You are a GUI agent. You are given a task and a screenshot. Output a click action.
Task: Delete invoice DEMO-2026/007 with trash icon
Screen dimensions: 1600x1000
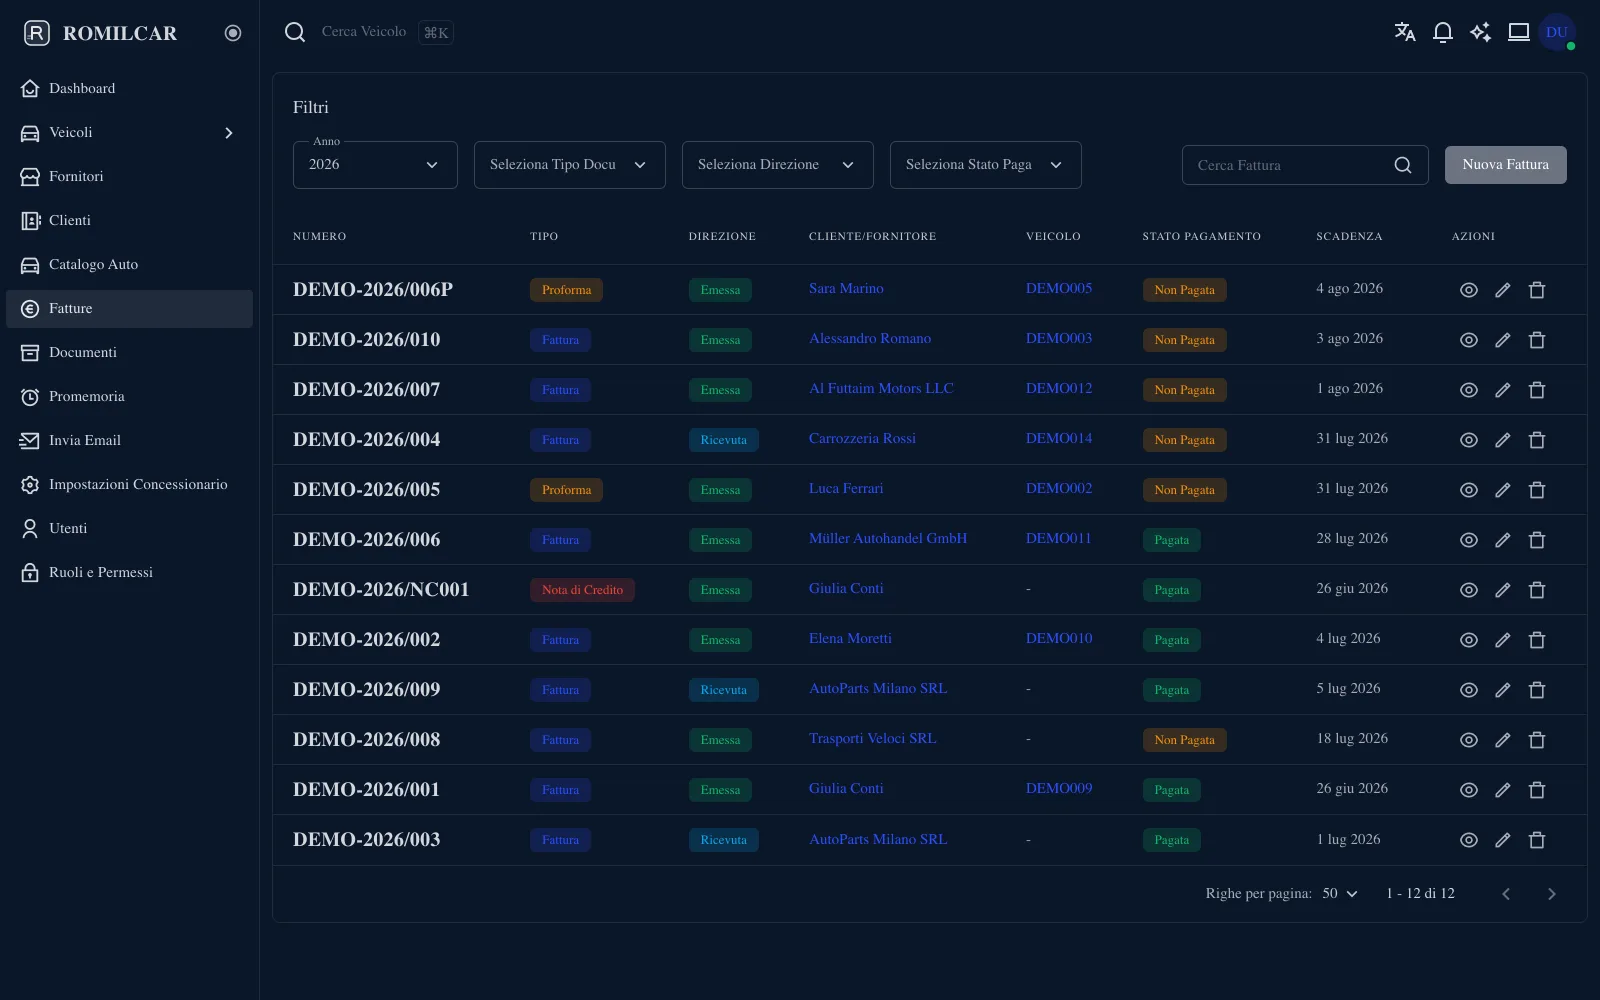click(1537, 390)
